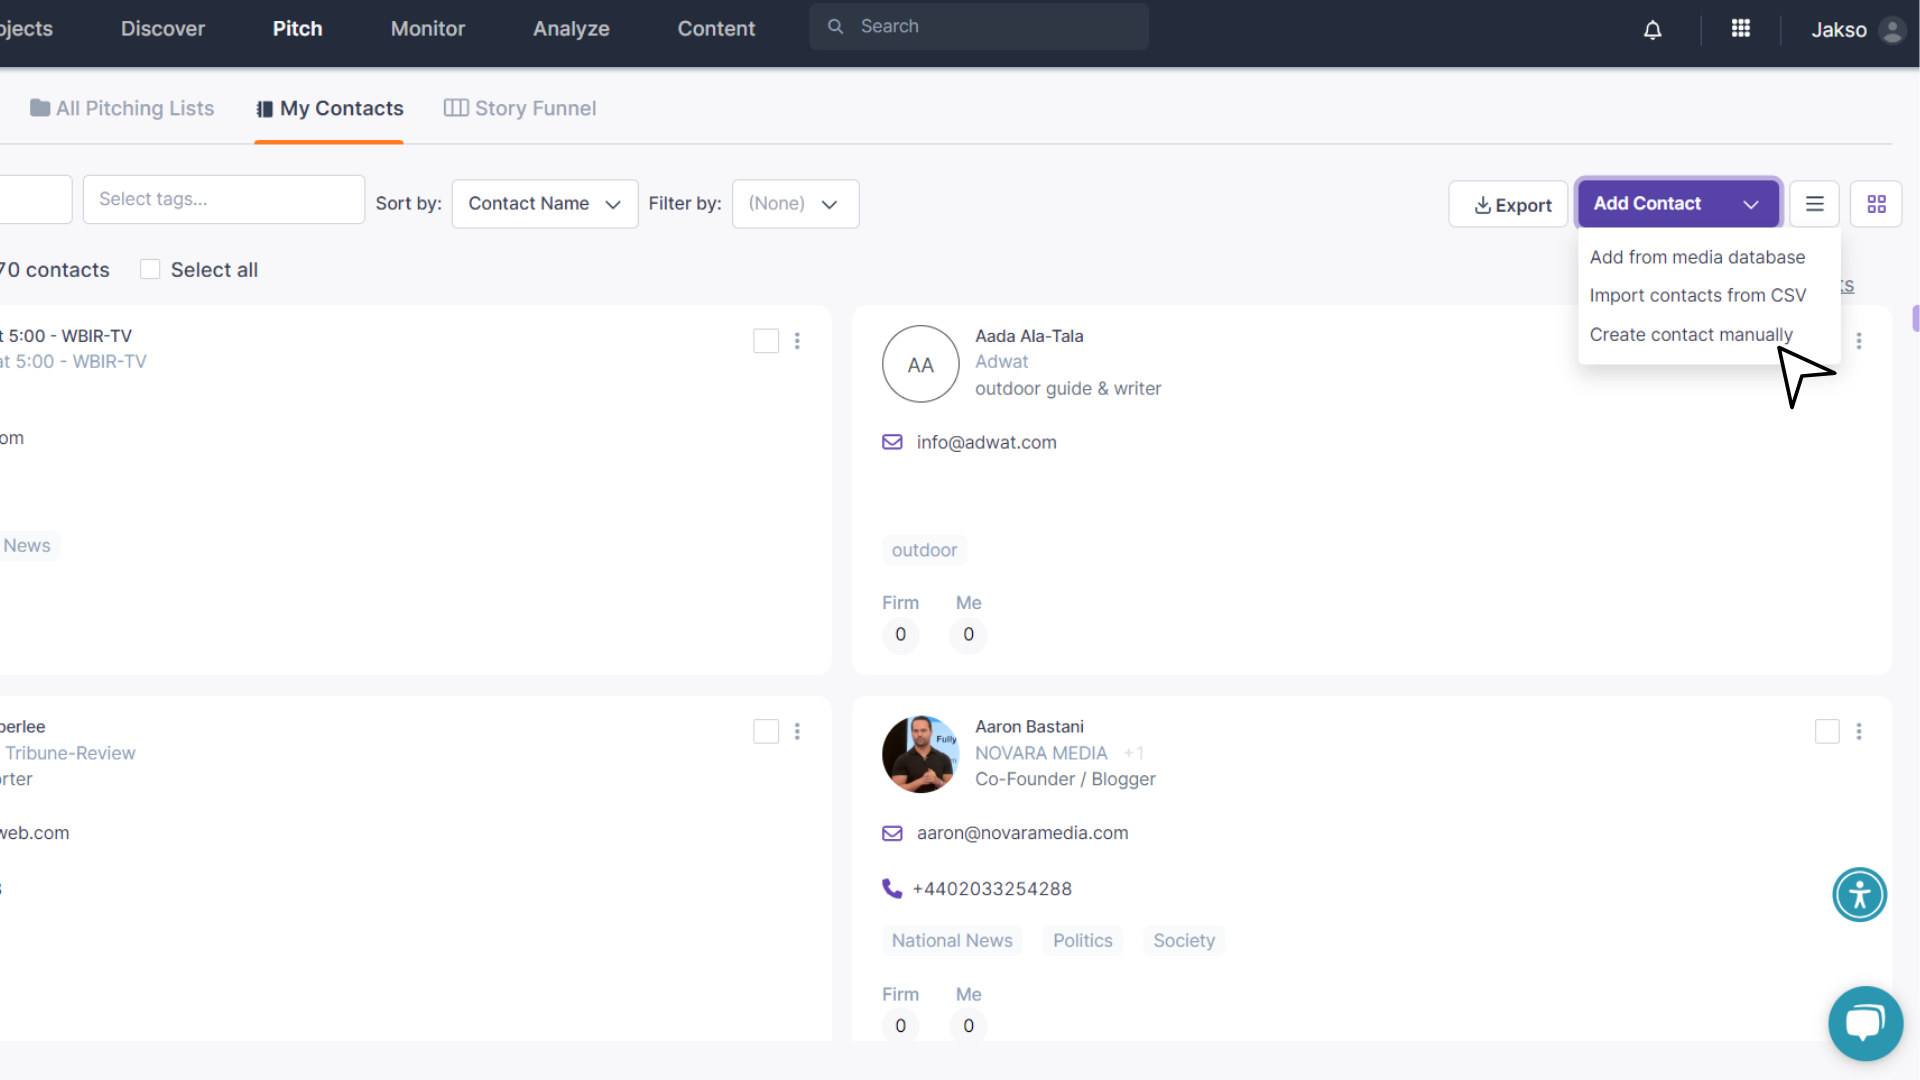This screenshot has height=1080, width=1920.
Task: Open options menu for Aada Ala-Tala card
Action: 1859,341
